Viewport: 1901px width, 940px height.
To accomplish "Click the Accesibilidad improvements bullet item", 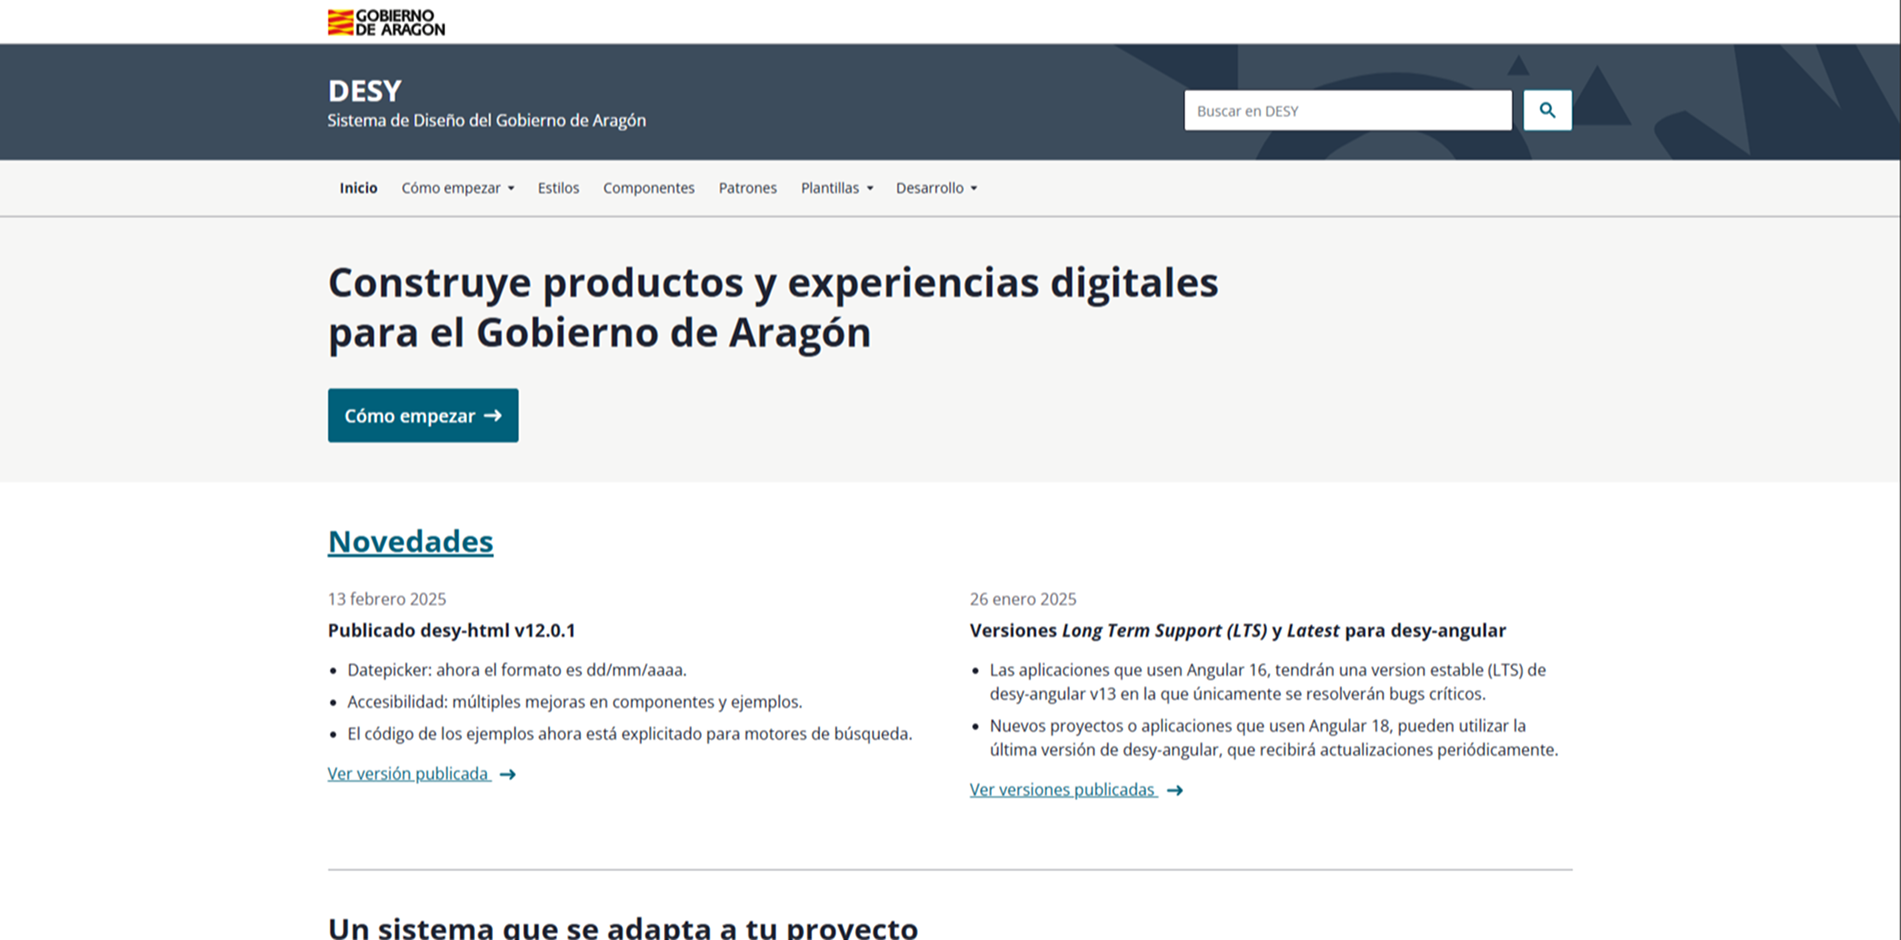I will (x=575, y=702).
